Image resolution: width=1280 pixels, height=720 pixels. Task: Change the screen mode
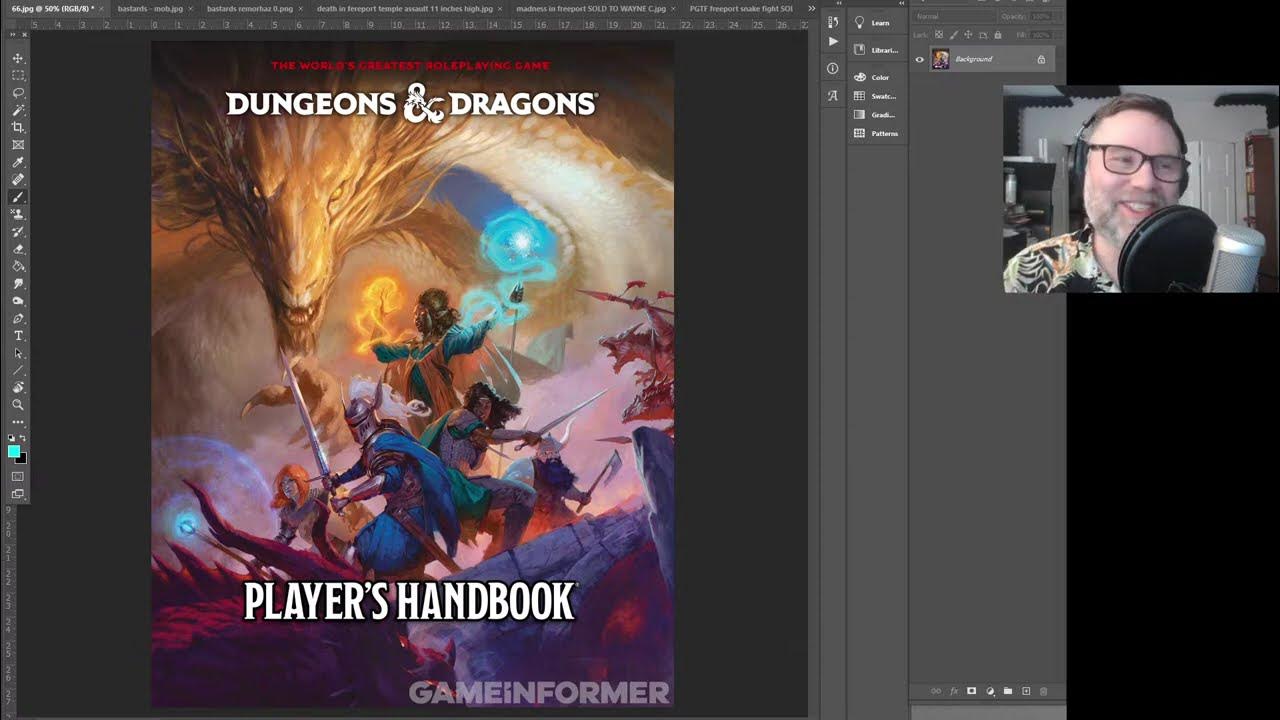pos(18,494)
